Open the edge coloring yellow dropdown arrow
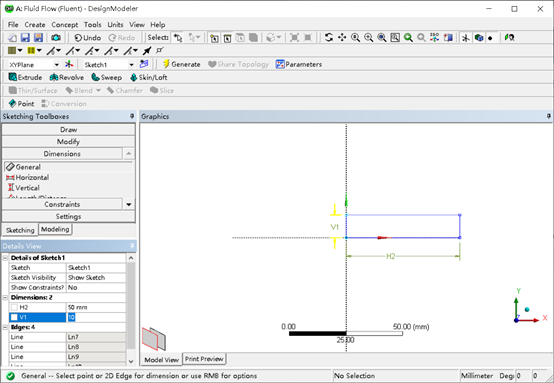Screen dimensions: 554x383 click(39, 51)
